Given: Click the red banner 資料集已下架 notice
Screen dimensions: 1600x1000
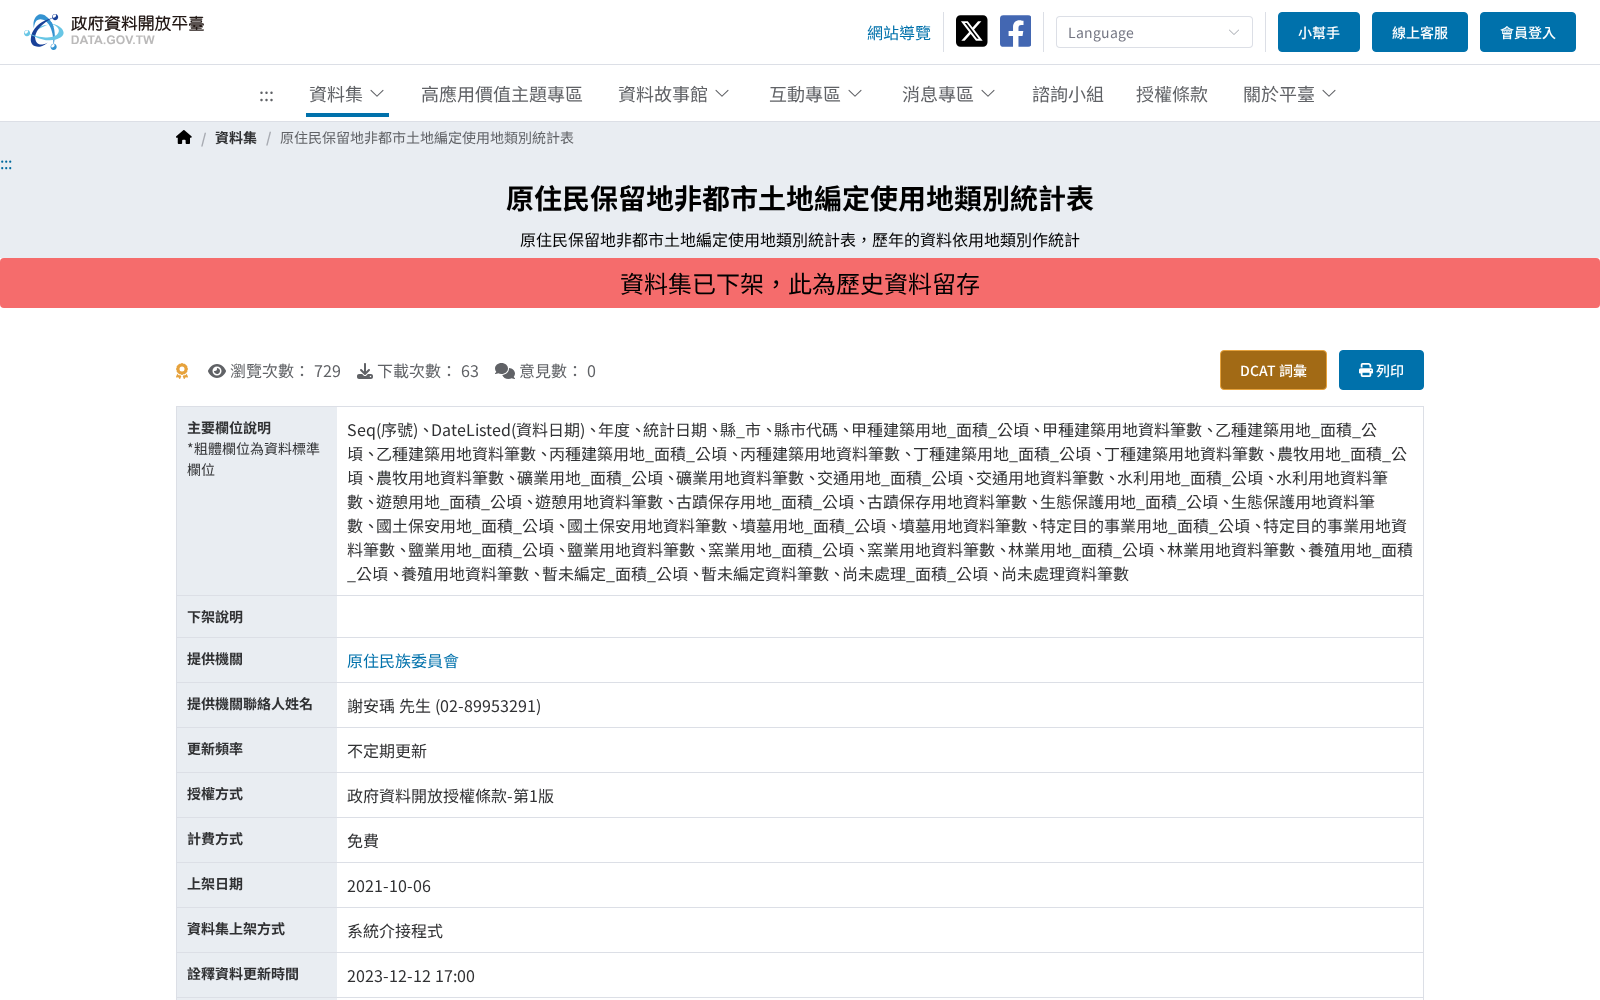Looking at the screenshot, I should click(x=800, y=283).
